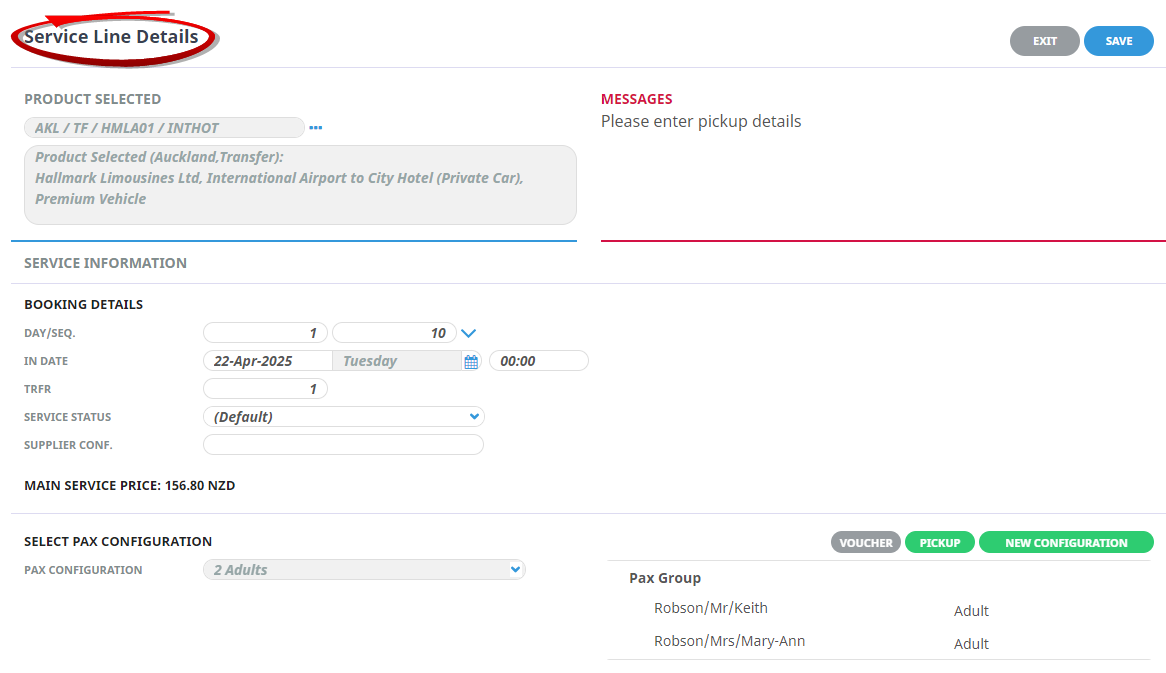
Task: Click the In Date field showing 22-Apr-2025
Action: pyautogui.click(x=267, y=361)
